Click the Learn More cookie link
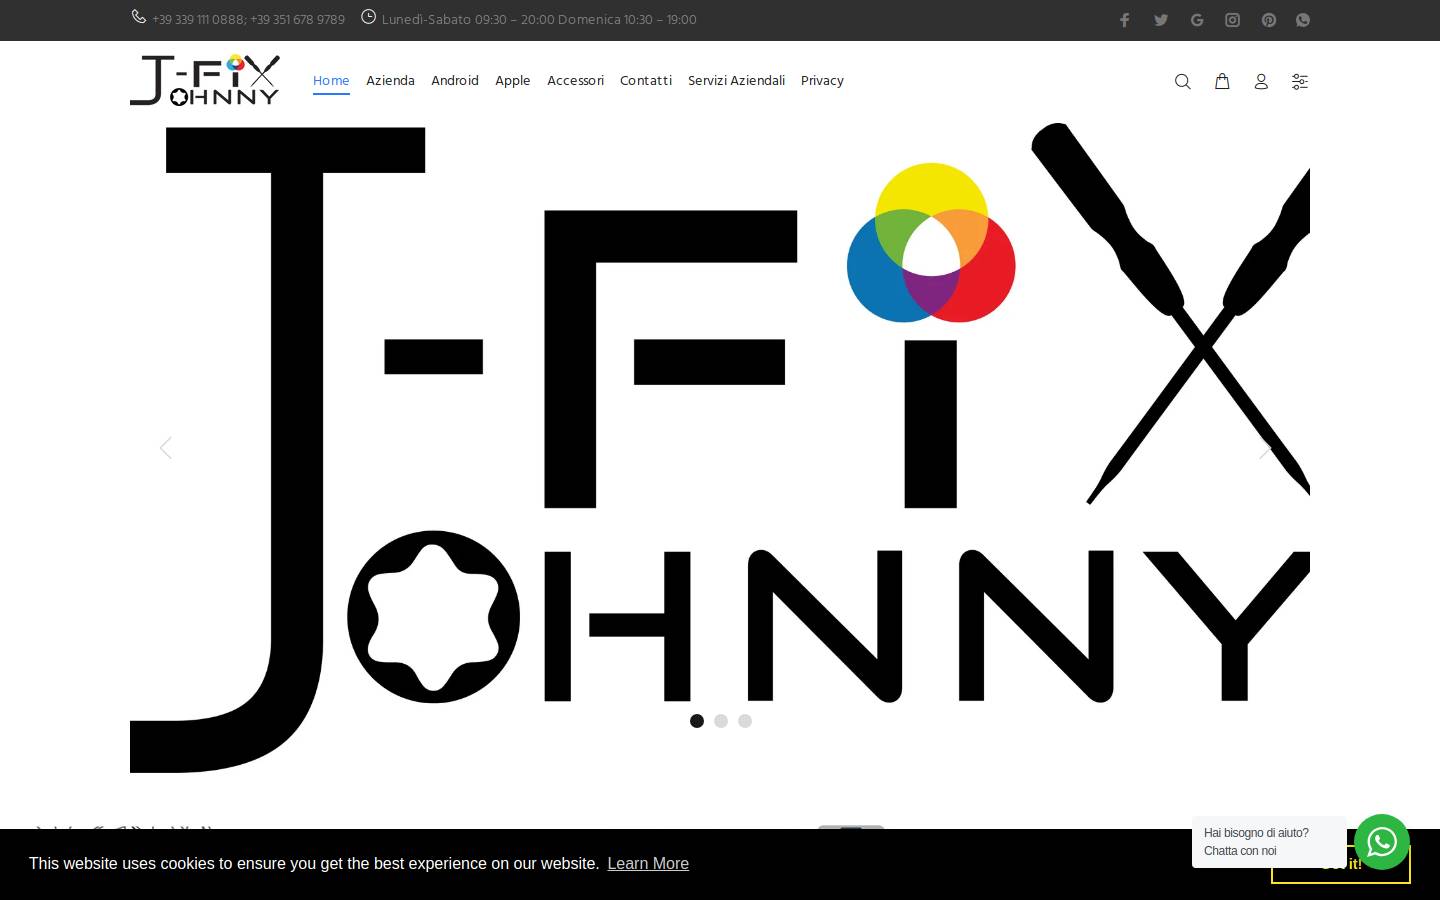Image resolution: width=1440 pixels, height=900 pixels. click(648, 864)
